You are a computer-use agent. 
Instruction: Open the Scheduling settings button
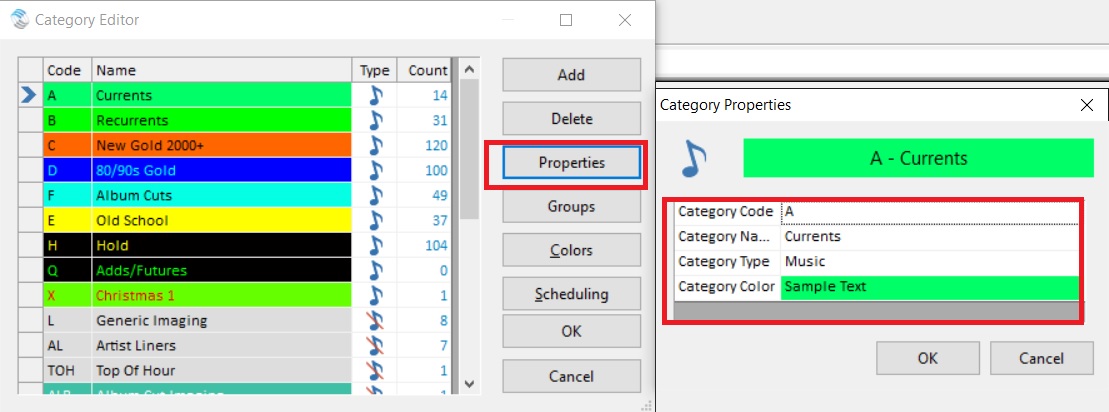coord(571,295)
